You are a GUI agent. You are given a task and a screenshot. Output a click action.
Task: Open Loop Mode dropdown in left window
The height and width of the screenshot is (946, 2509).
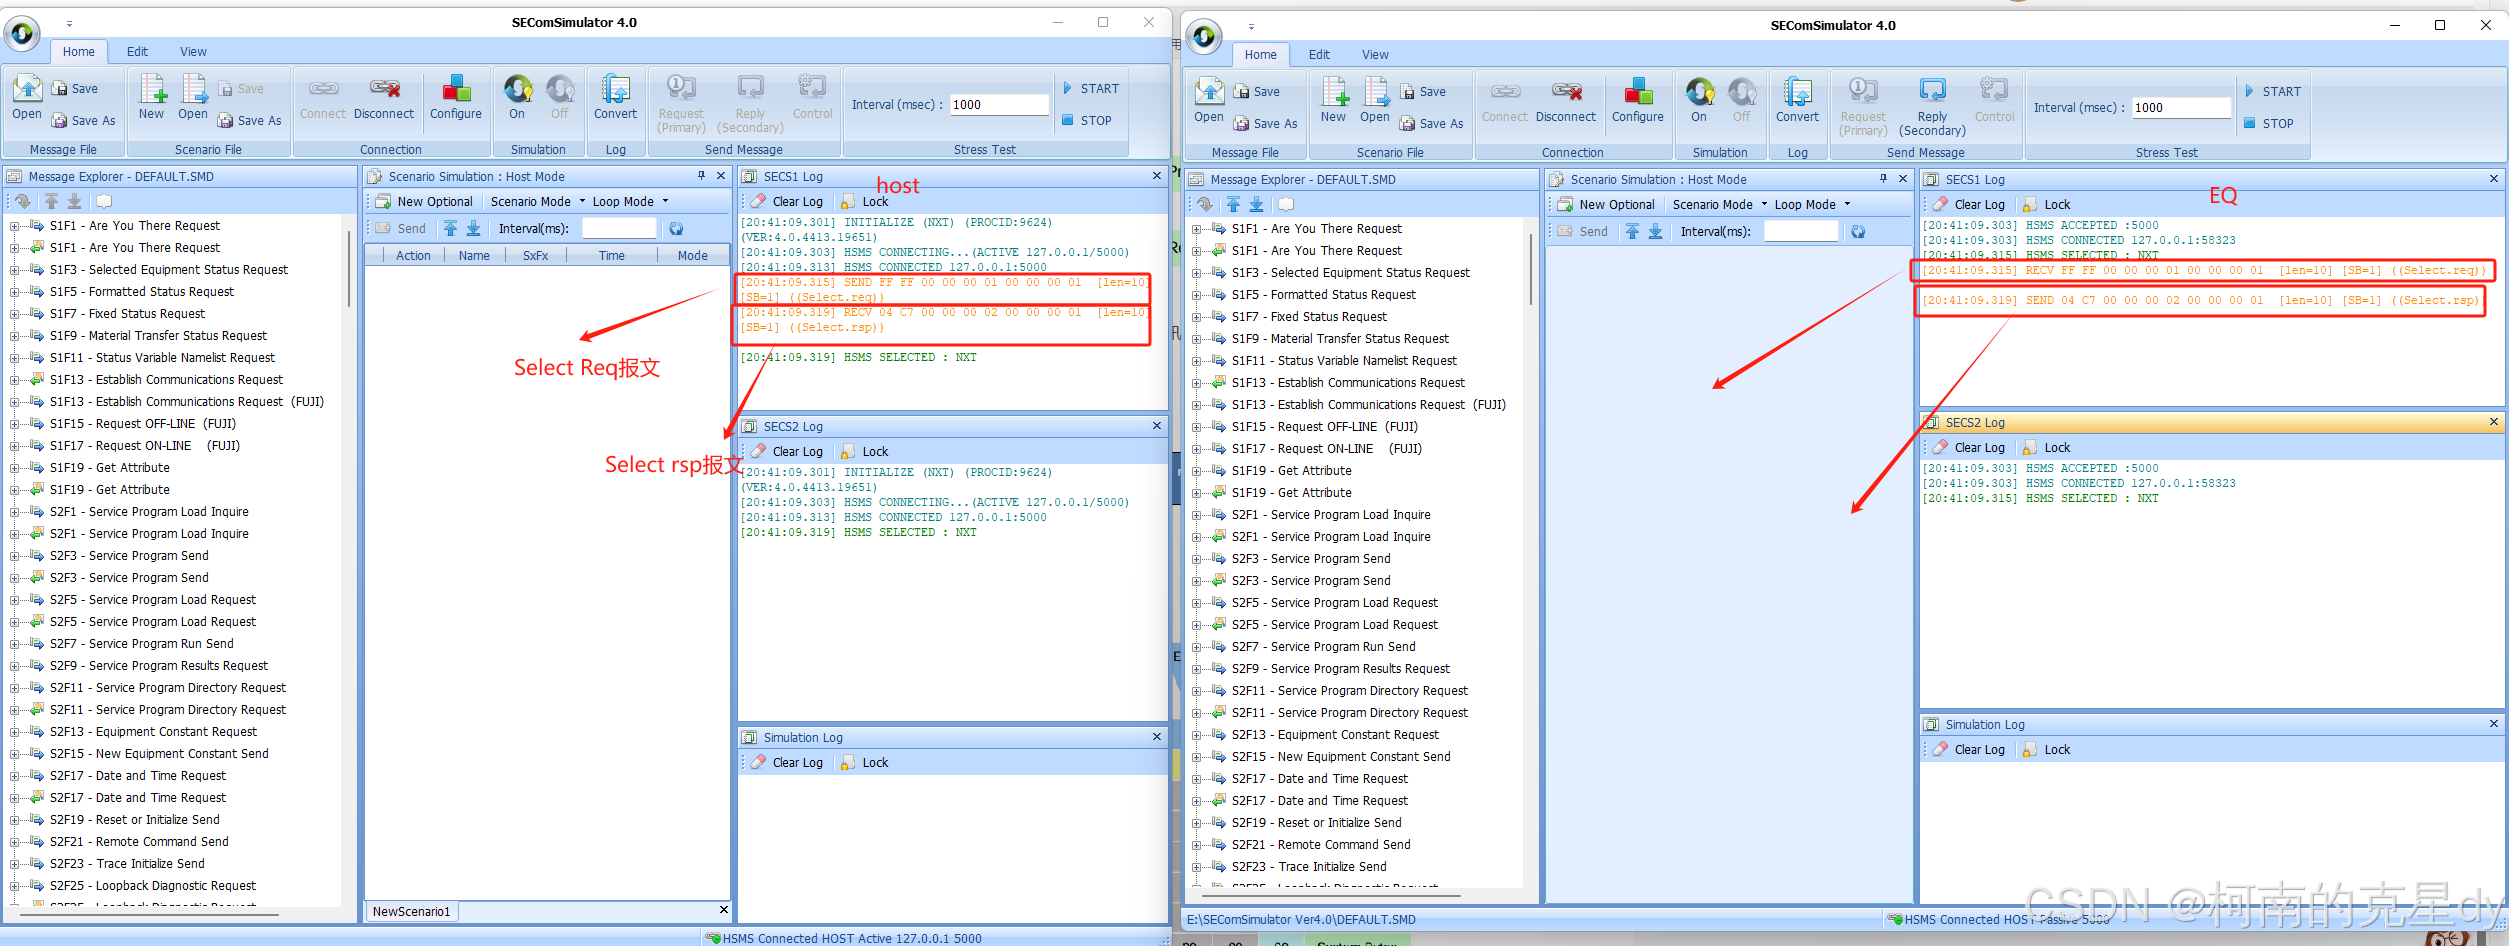click(x=630, y=201)
